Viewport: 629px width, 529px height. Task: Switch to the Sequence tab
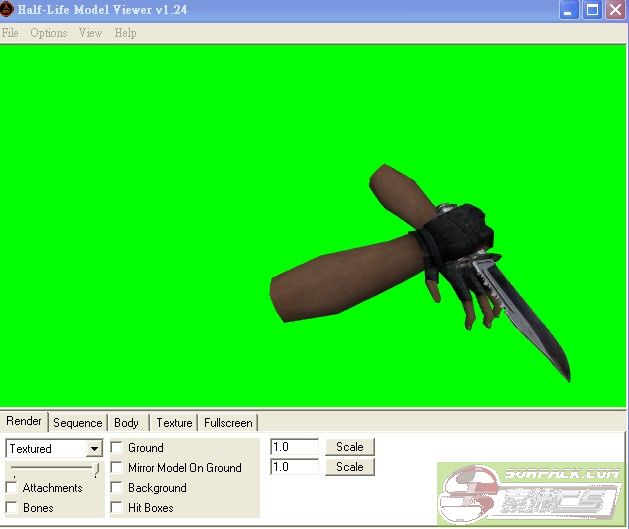(78, 423)
